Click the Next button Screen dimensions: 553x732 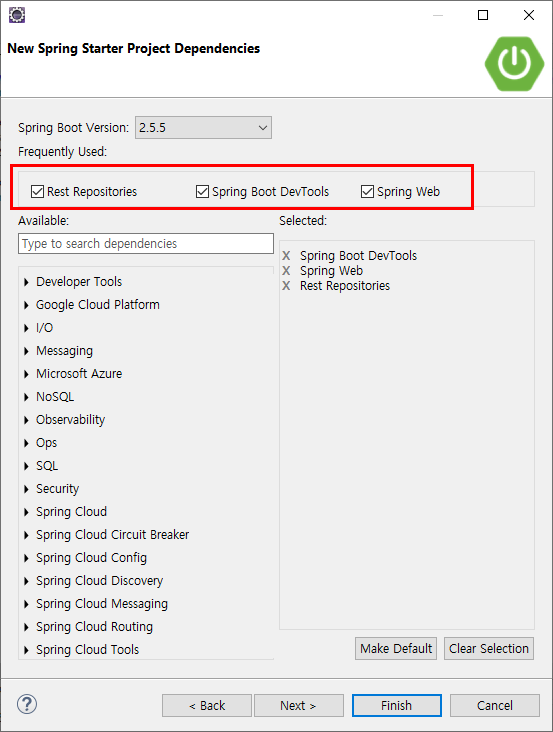tap(299, 705)
